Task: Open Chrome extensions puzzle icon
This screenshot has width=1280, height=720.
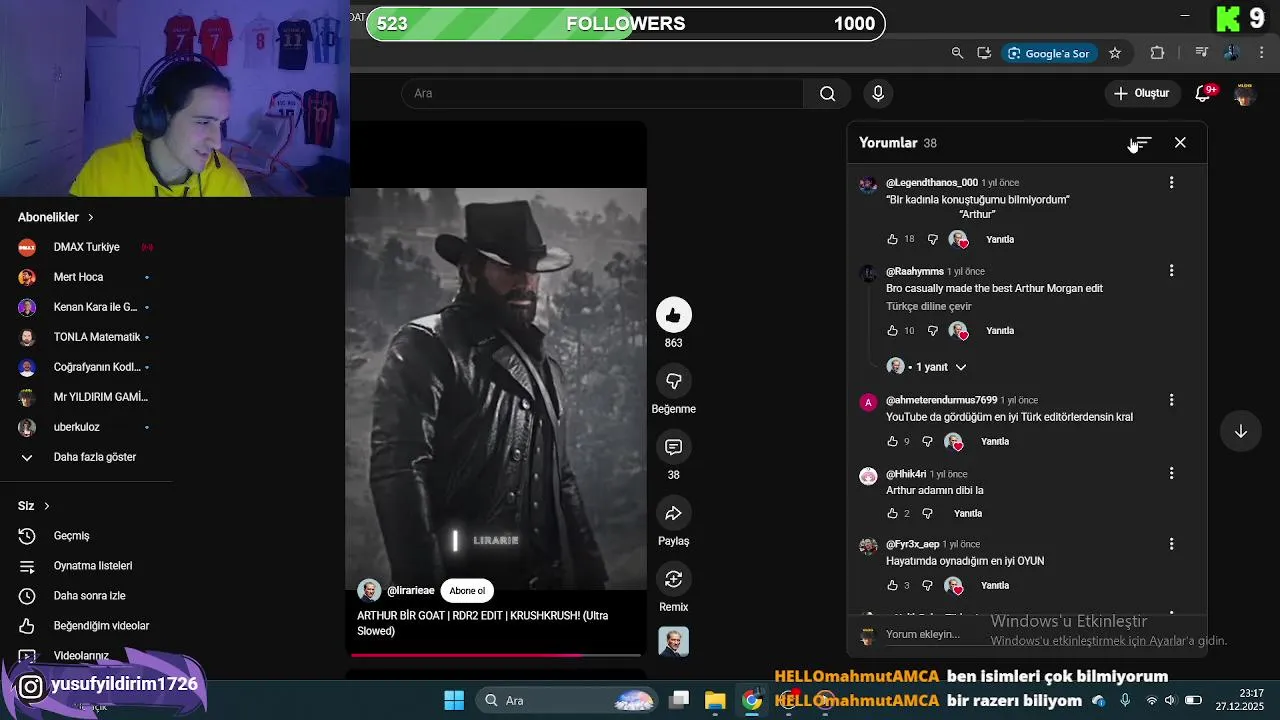Action: 1158,53
